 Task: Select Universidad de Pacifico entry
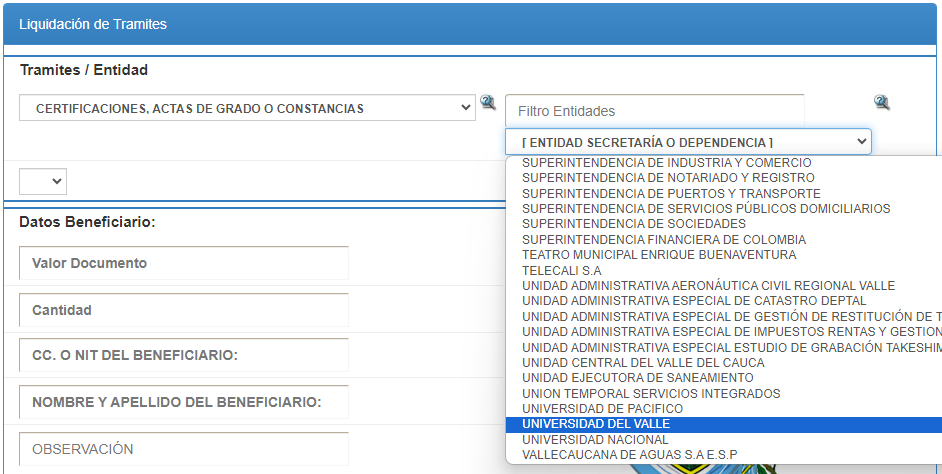602,409
